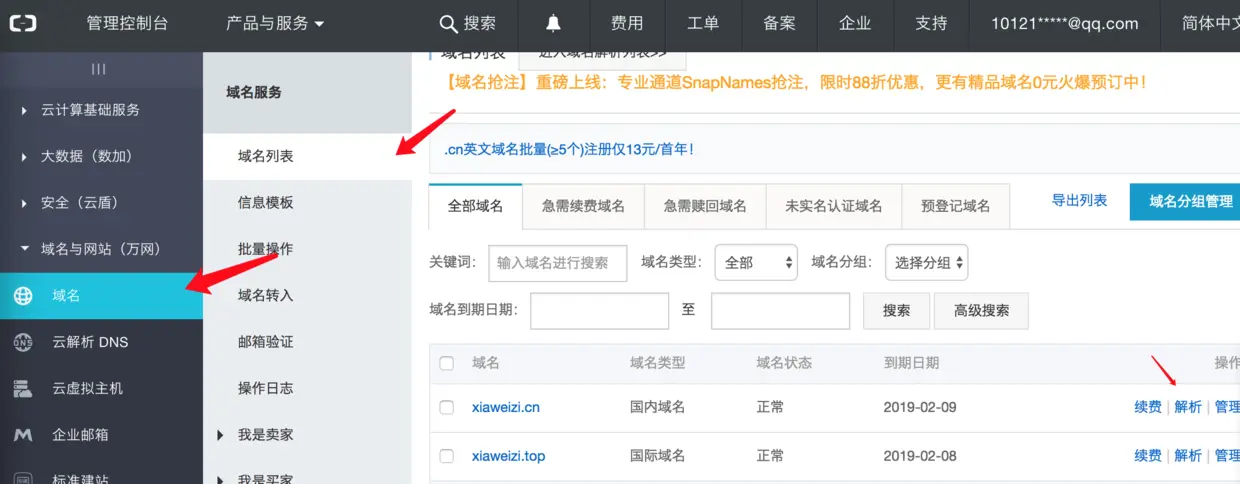Click the DNS icon beside 云解析 DNS
Image resolution: width=1240 pixels, height=484 pixels.
coord(23,342)
